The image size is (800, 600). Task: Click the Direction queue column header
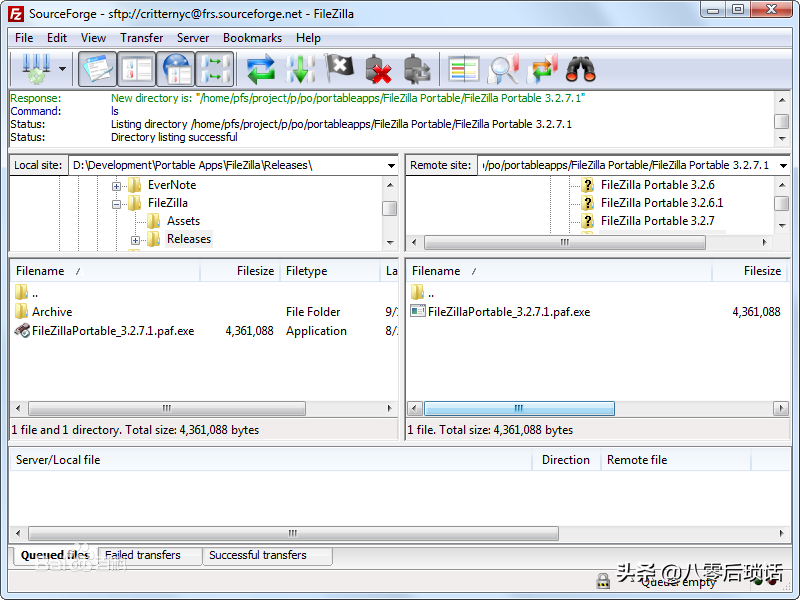coord(566,460)
